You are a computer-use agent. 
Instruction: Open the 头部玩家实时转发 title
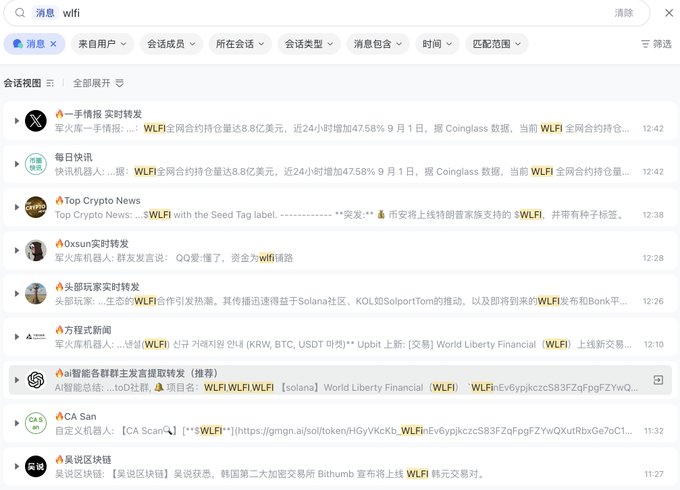click(97, 287)
